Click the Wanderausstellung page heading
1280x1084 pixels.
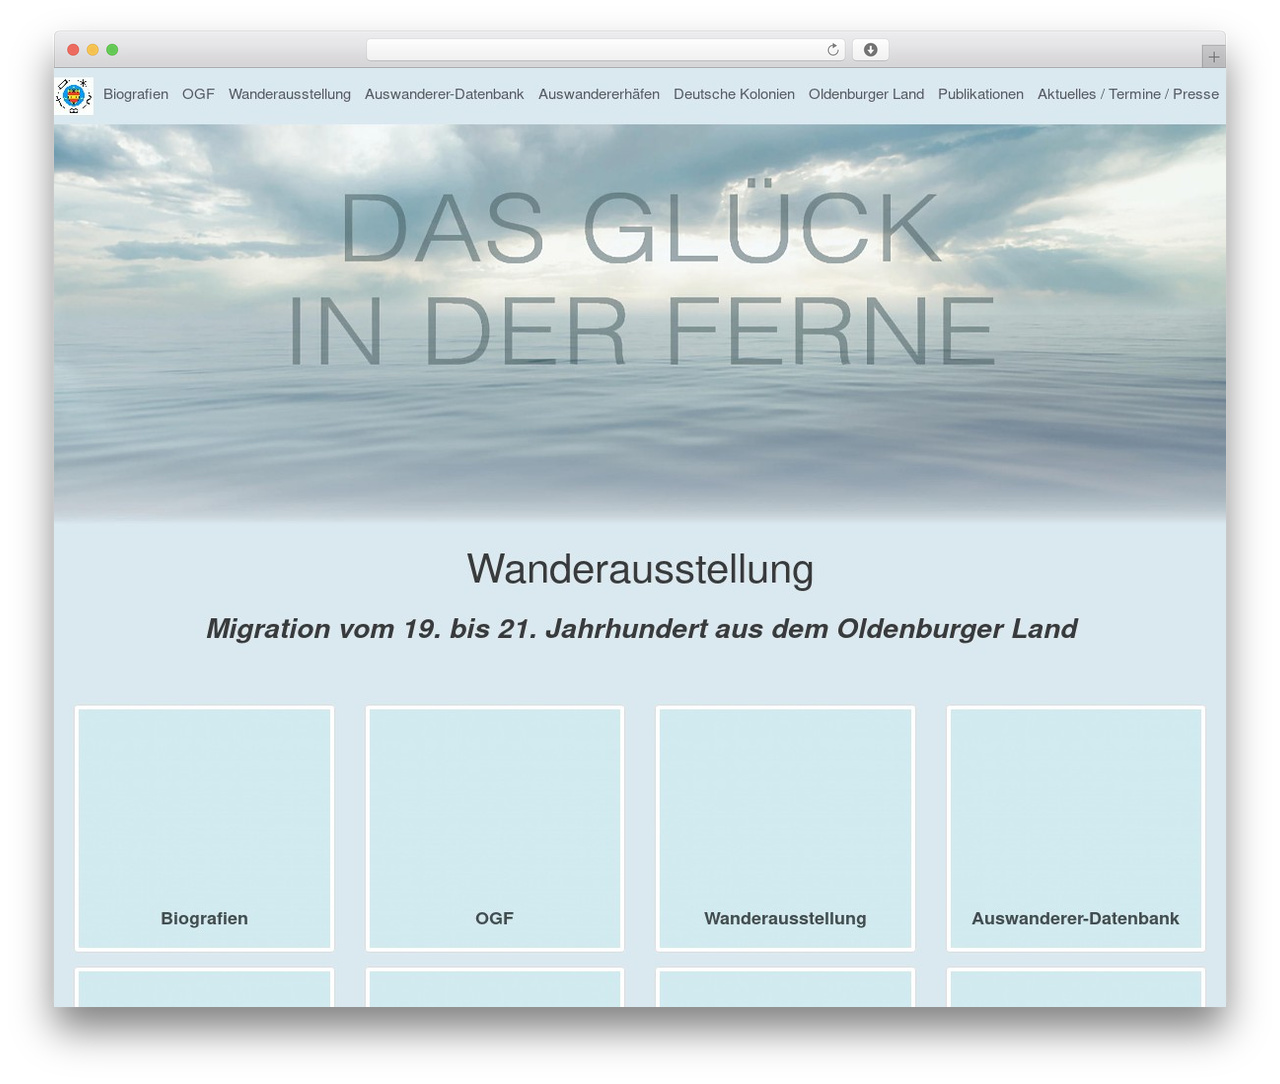[x=640, y=569]
